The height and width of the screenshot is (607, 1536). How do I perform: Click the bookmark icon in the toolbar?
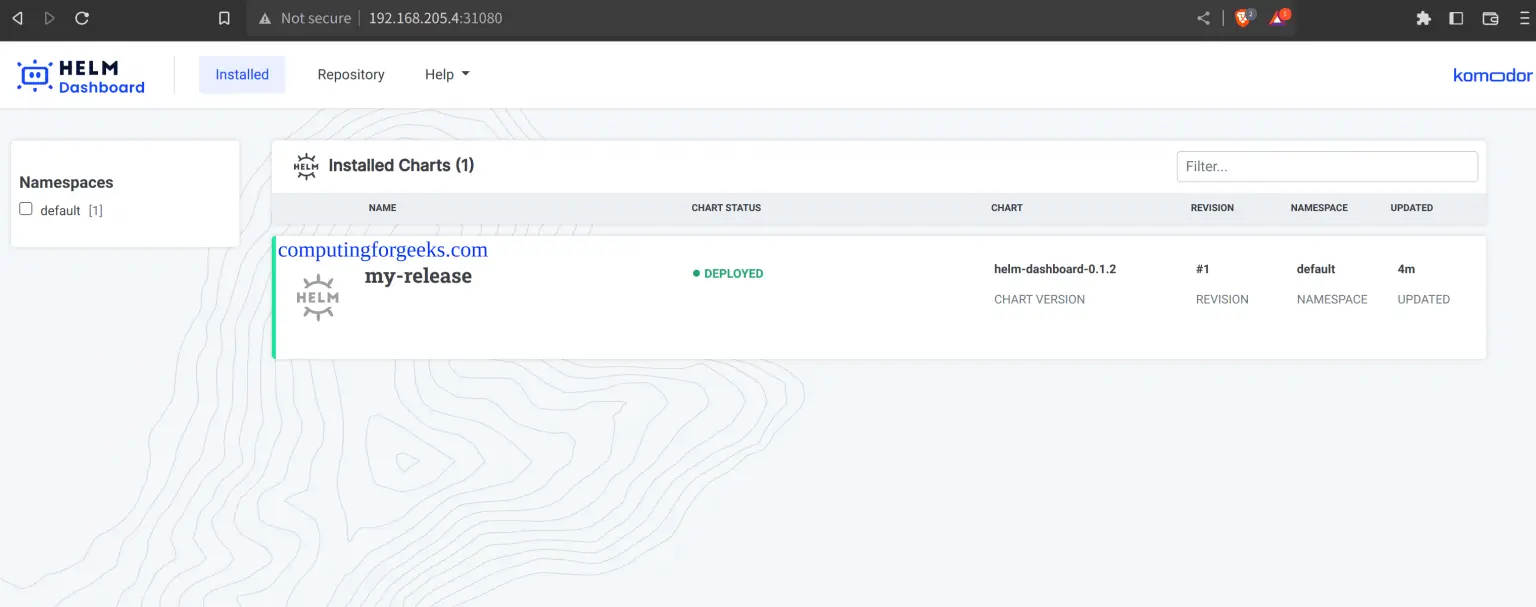[x=223, y=17]
